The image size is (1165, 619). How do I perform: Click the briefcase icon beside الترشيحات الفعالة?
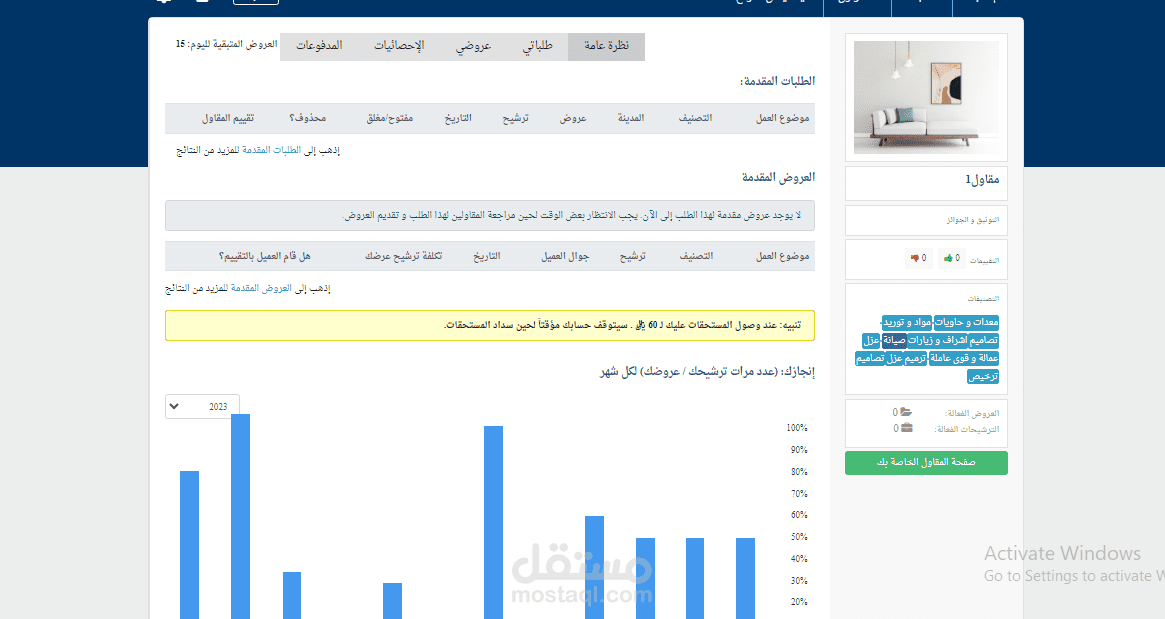click(906, 428)
